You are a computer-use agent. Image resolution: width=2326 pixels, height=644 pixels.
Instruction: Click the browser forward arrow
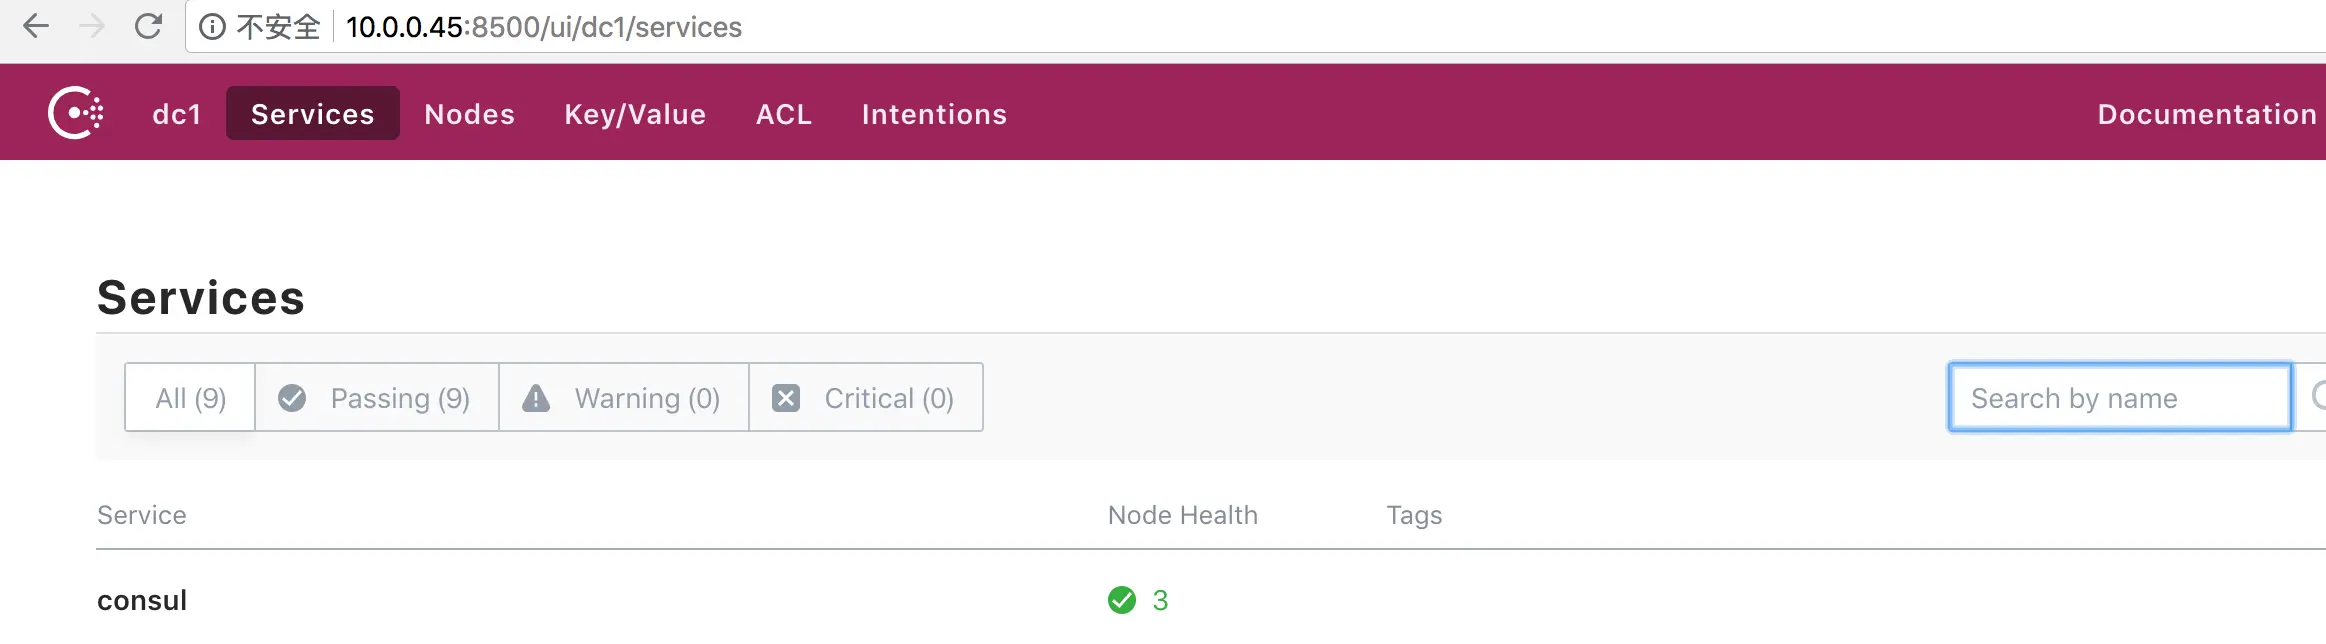[x=92, y=26]
